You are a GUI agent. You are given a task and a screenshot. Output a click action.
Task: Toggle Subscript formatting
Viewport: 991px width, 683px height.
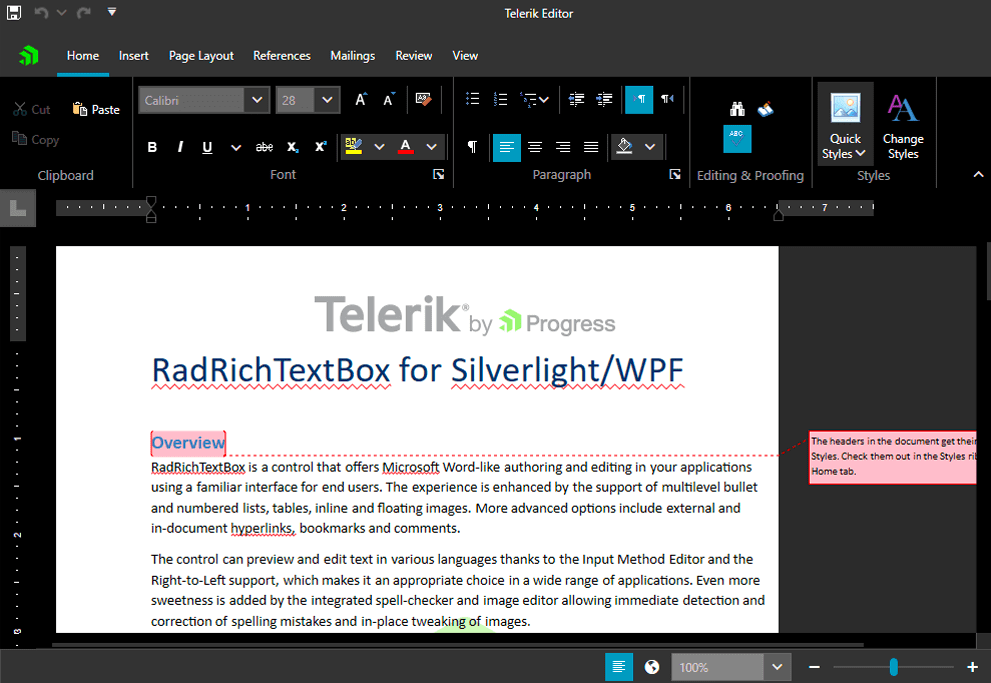(x=293, y=147)
